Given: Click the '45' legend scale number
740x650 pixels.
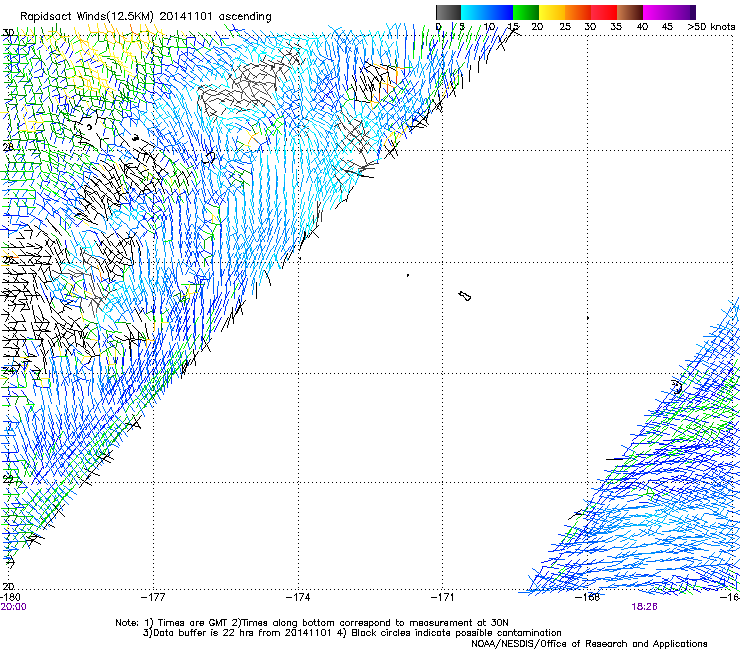Looking at the screenshot, I should 667,27.
